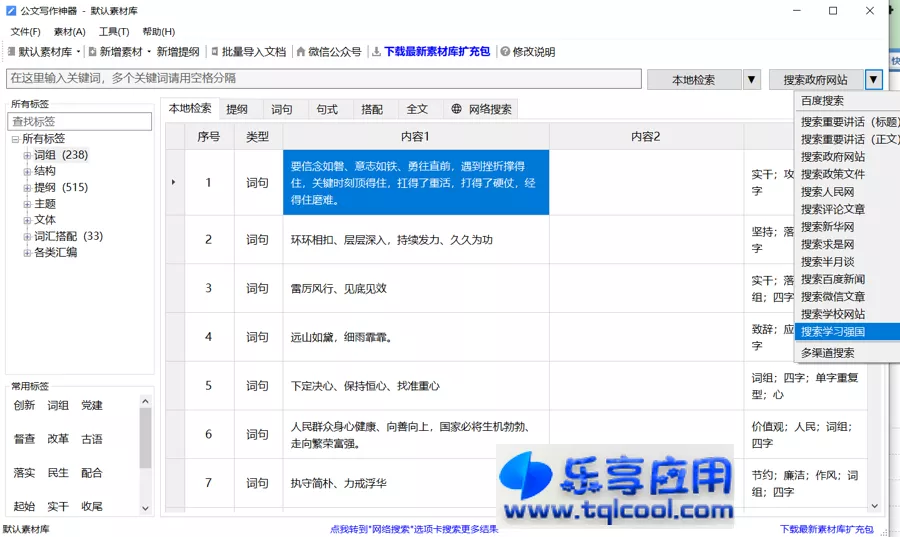This screenshot has height=537, width=900.
Task: Select 搜索重要讲话 (标题) menu entry
Action: coord(847,122)
